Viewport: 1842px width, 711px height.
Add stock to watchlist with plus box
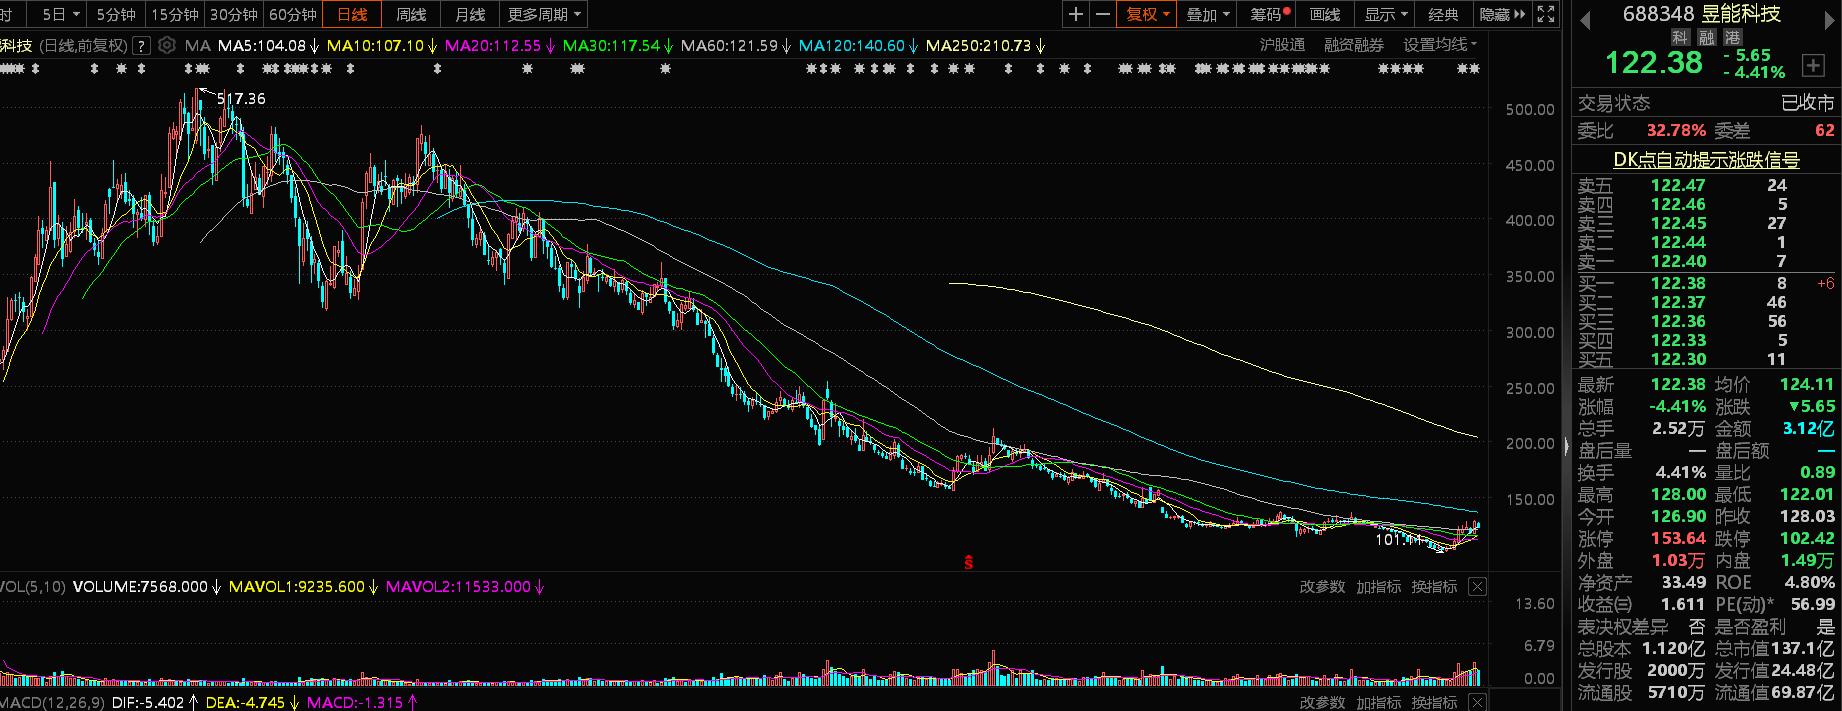[1813, 65]
